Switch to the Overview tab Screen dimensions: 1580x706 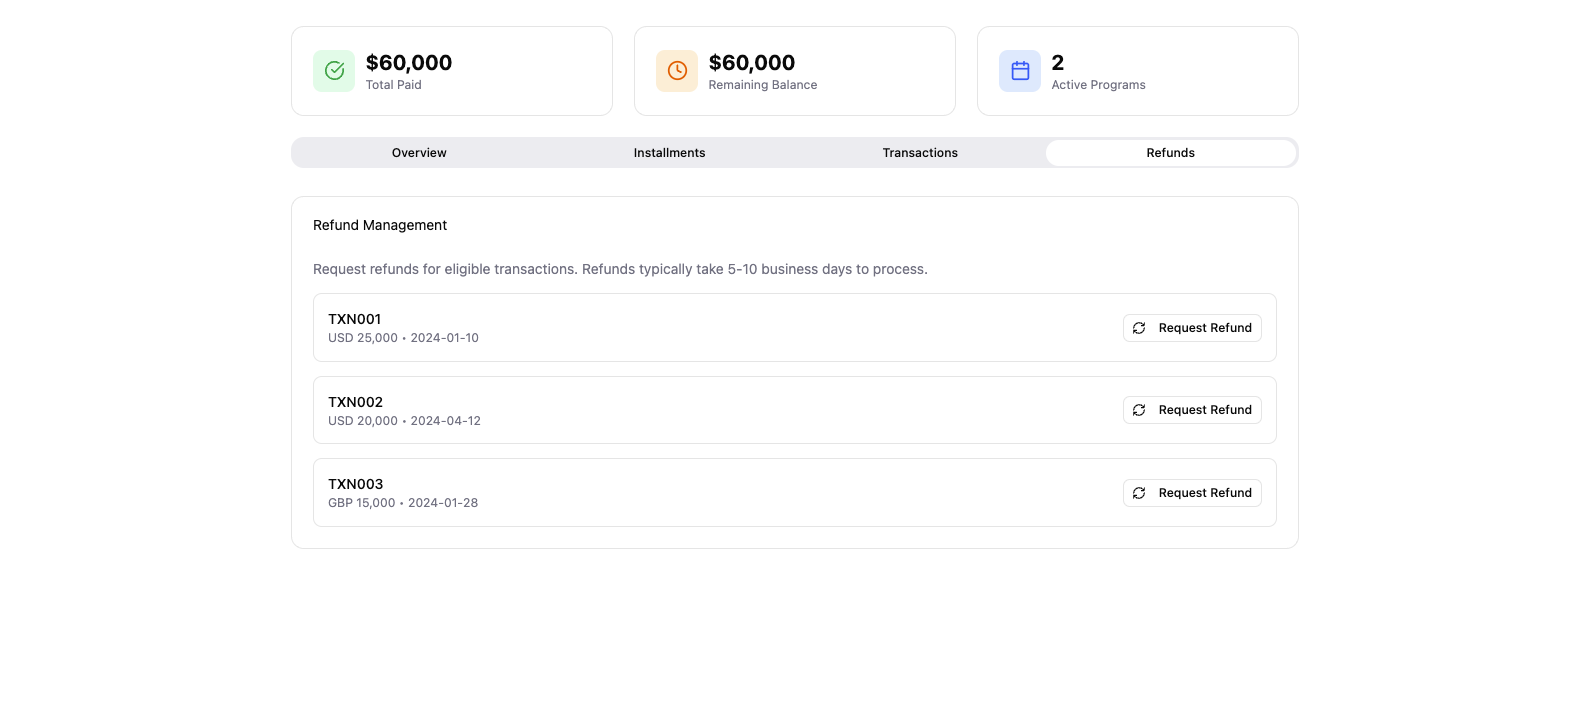click(419, 153)
